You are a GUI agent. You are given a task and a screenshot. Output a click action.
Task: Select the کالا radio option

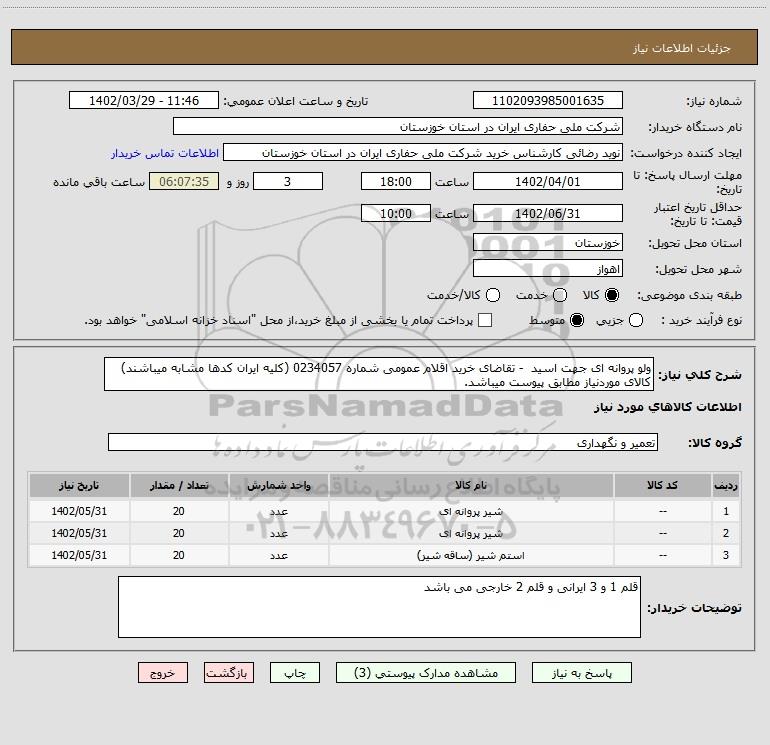612,295
